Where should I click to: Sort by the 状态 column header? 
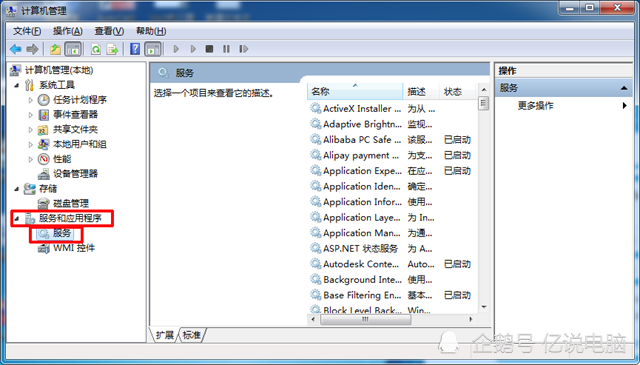[457, 91]
